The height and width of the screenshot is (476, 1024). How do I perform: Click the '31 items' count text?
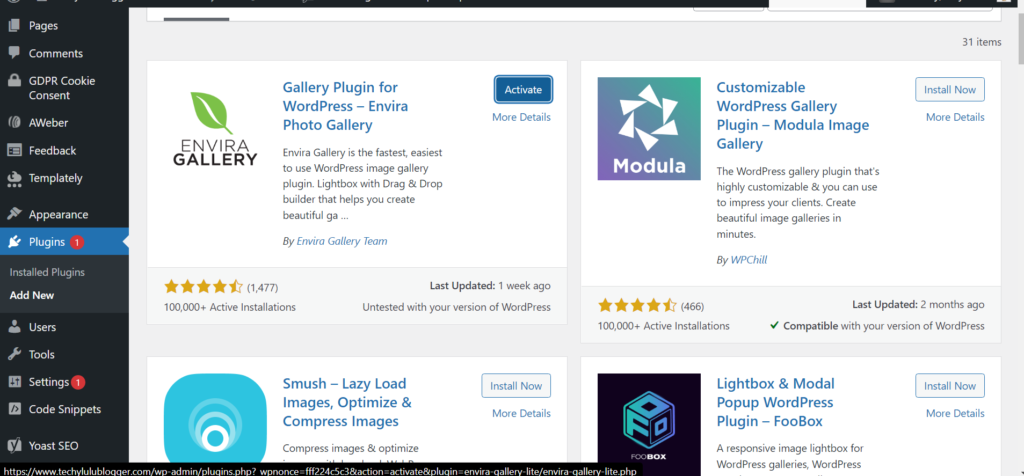[981, 42]
